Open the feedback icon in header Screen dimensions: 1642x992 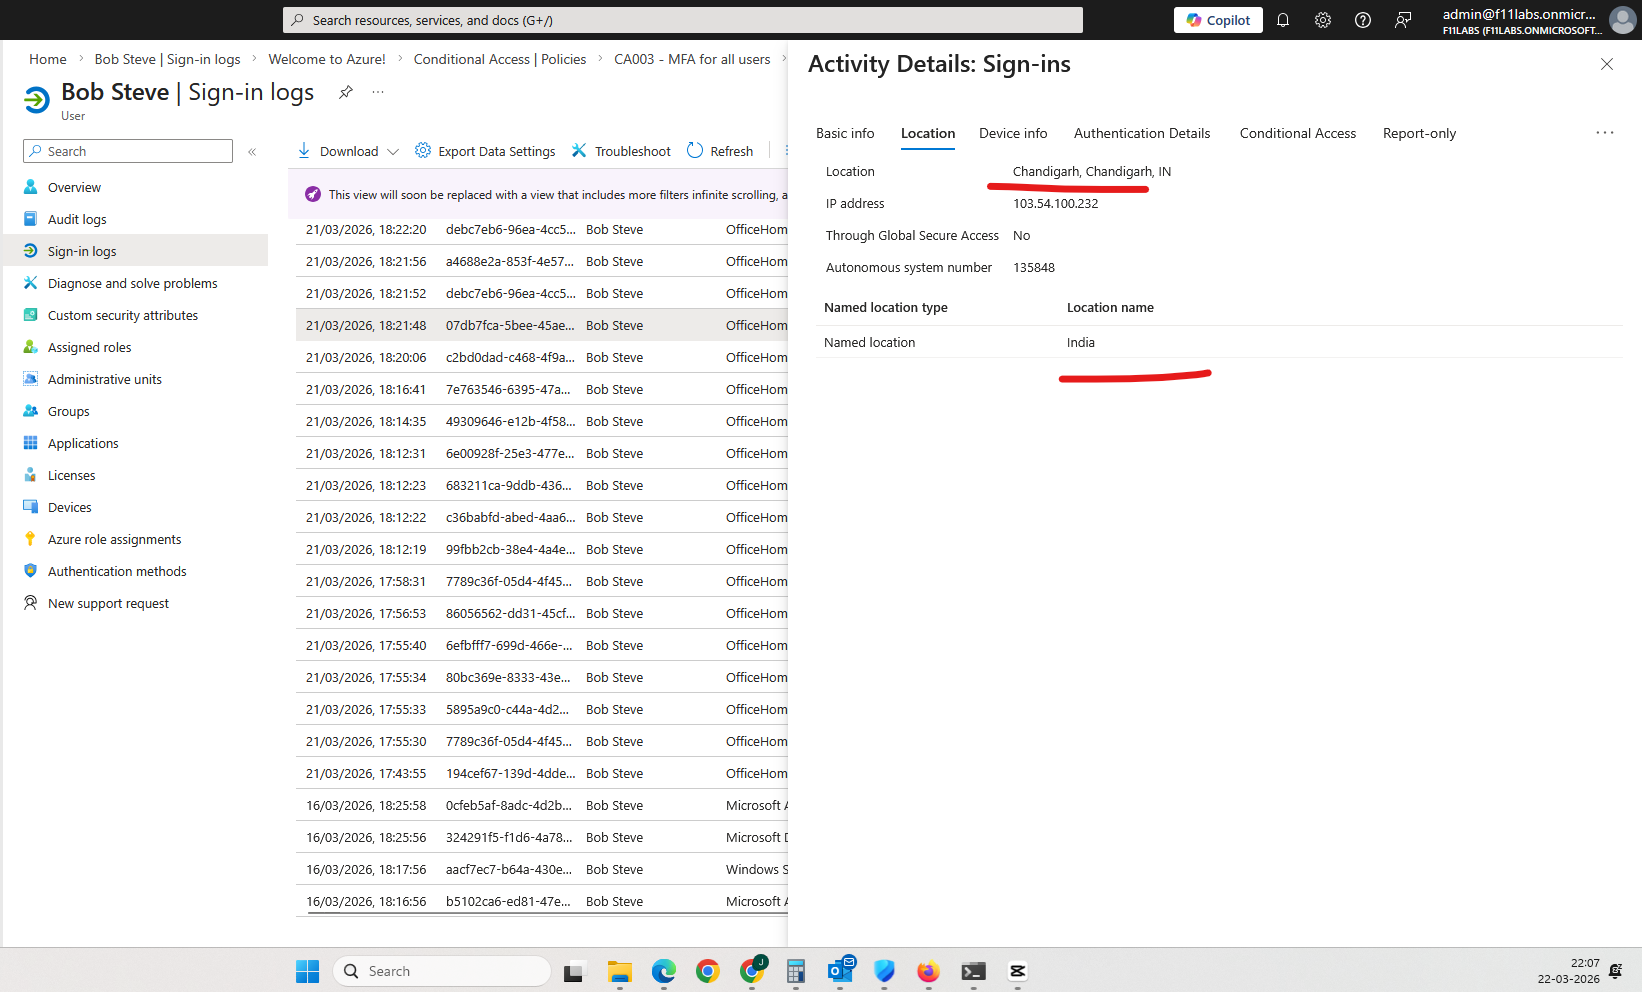pyautogui.click(x=1403, y=20)
